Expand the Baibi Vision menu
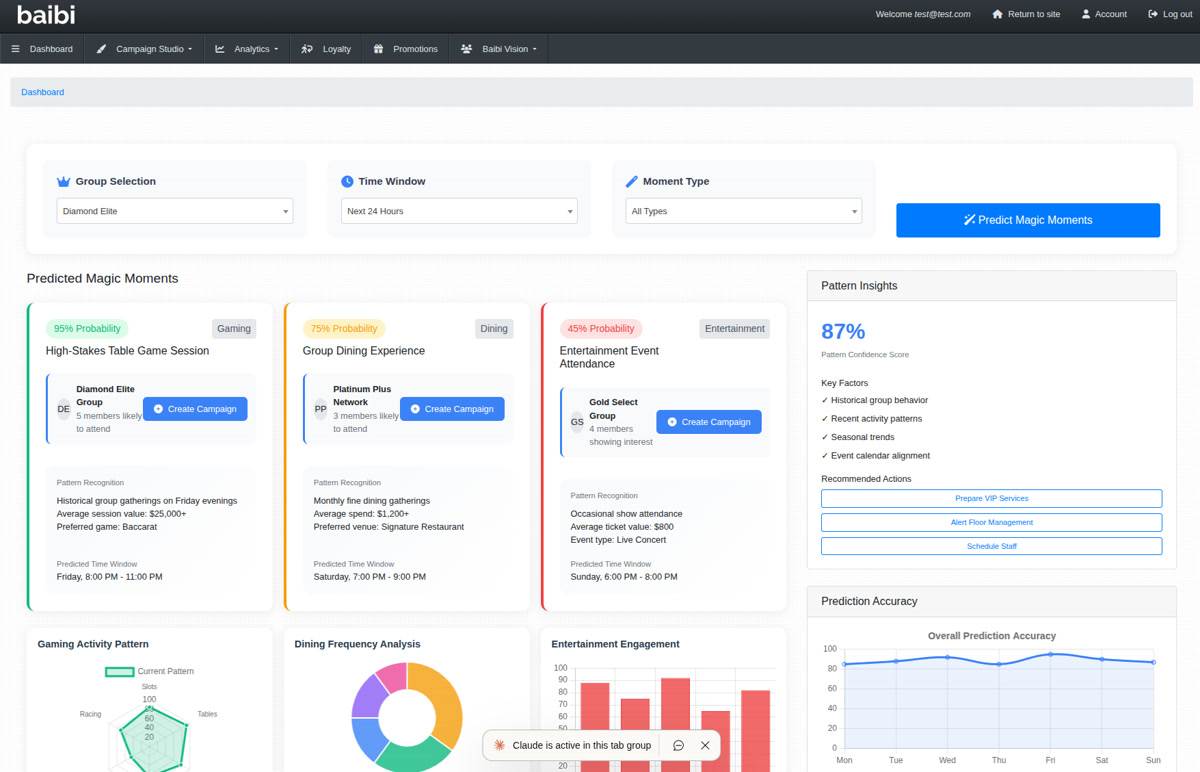1200x772 pixels. click(499, 49)
